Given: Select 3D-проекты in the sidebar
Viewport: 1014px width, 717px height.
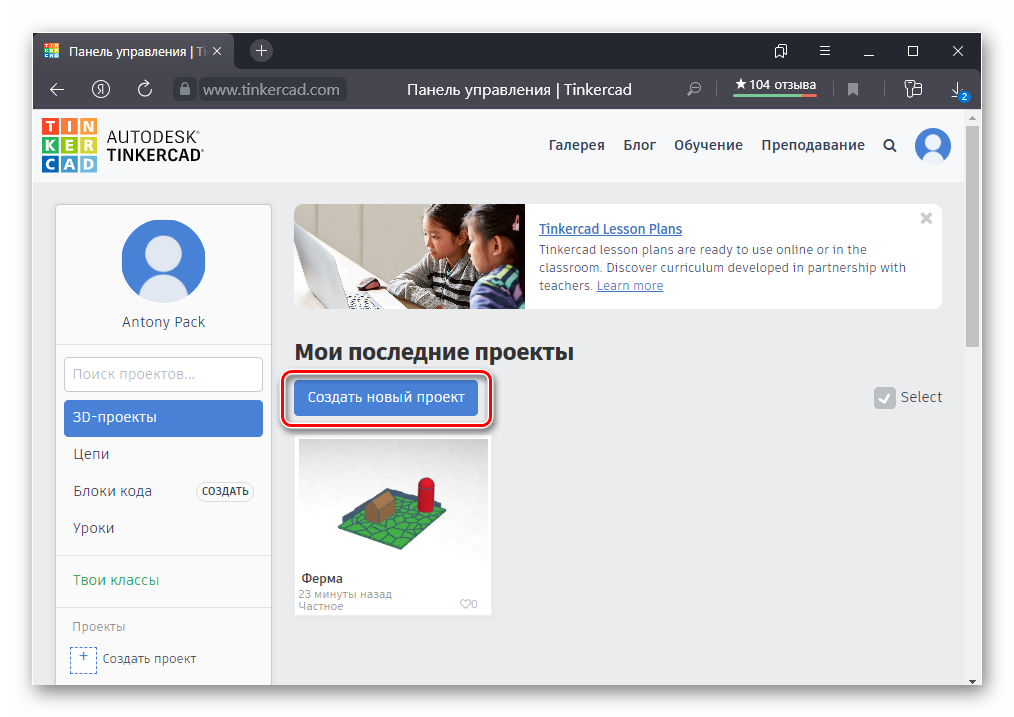Looking at the screenshot, I should (163, 418).
